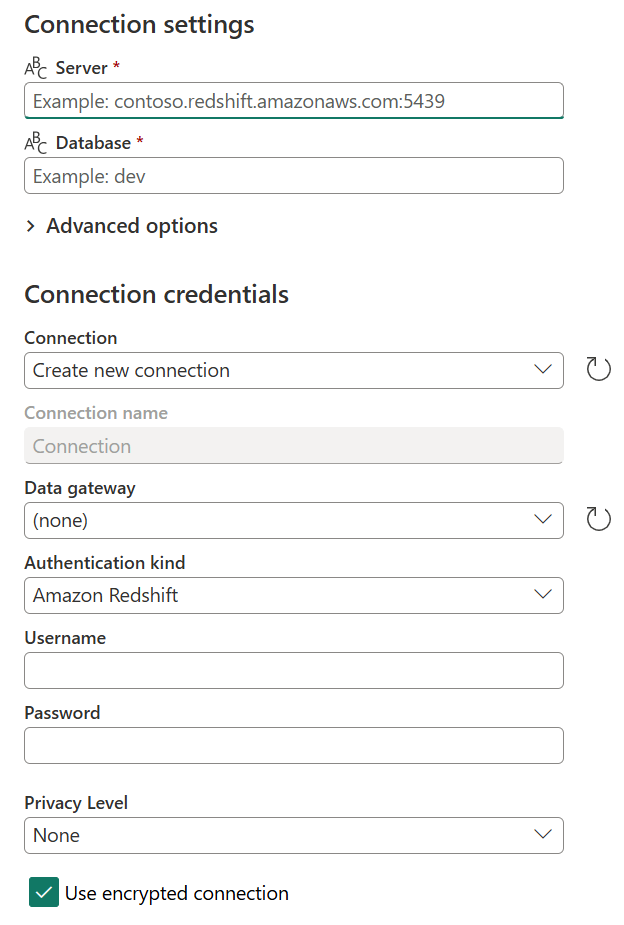The height and width of the screenshot is (925, 624).
Task: Refresh the Data gateway list
Action: tap(598, 519)
